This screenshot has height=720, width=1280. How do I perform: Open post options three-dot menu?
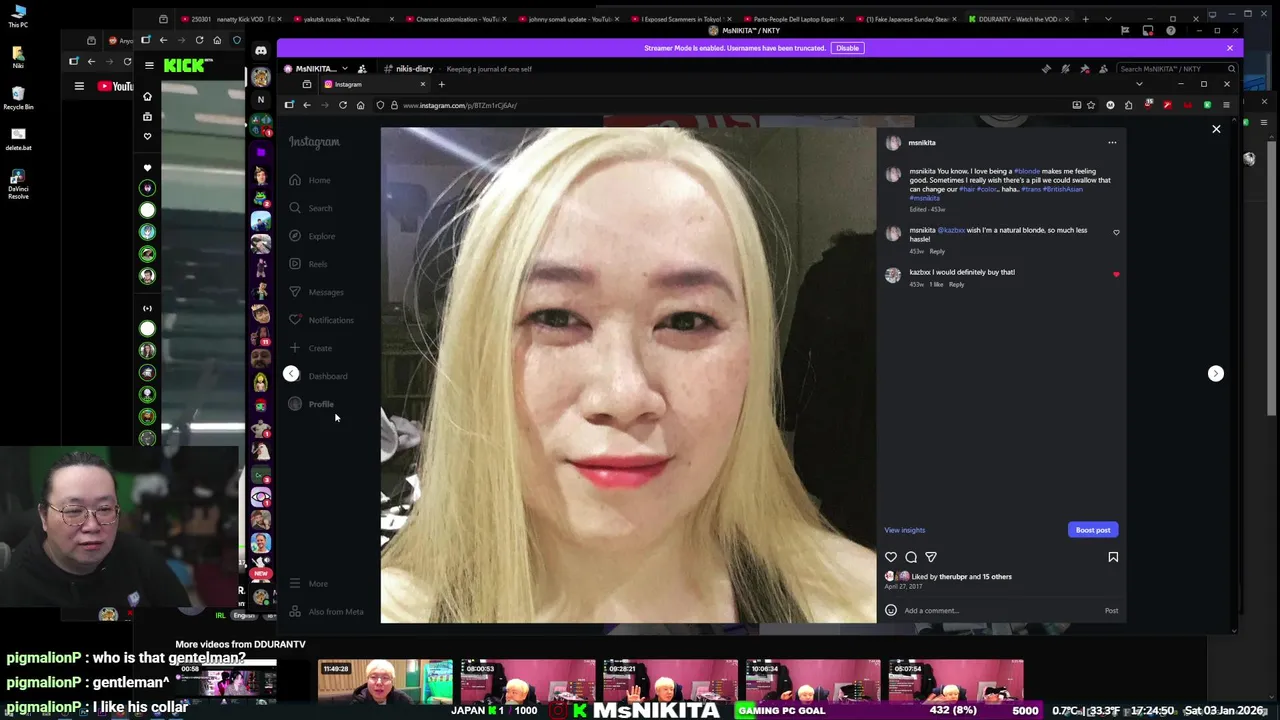(x=1112, y=142)
